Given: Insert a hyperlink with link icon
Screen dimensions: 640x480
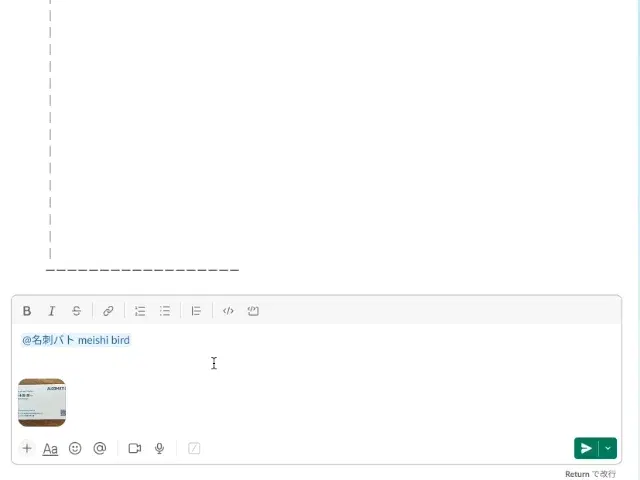Looking at the screenshot, I should pyautogui.click(x=108, y=311).
